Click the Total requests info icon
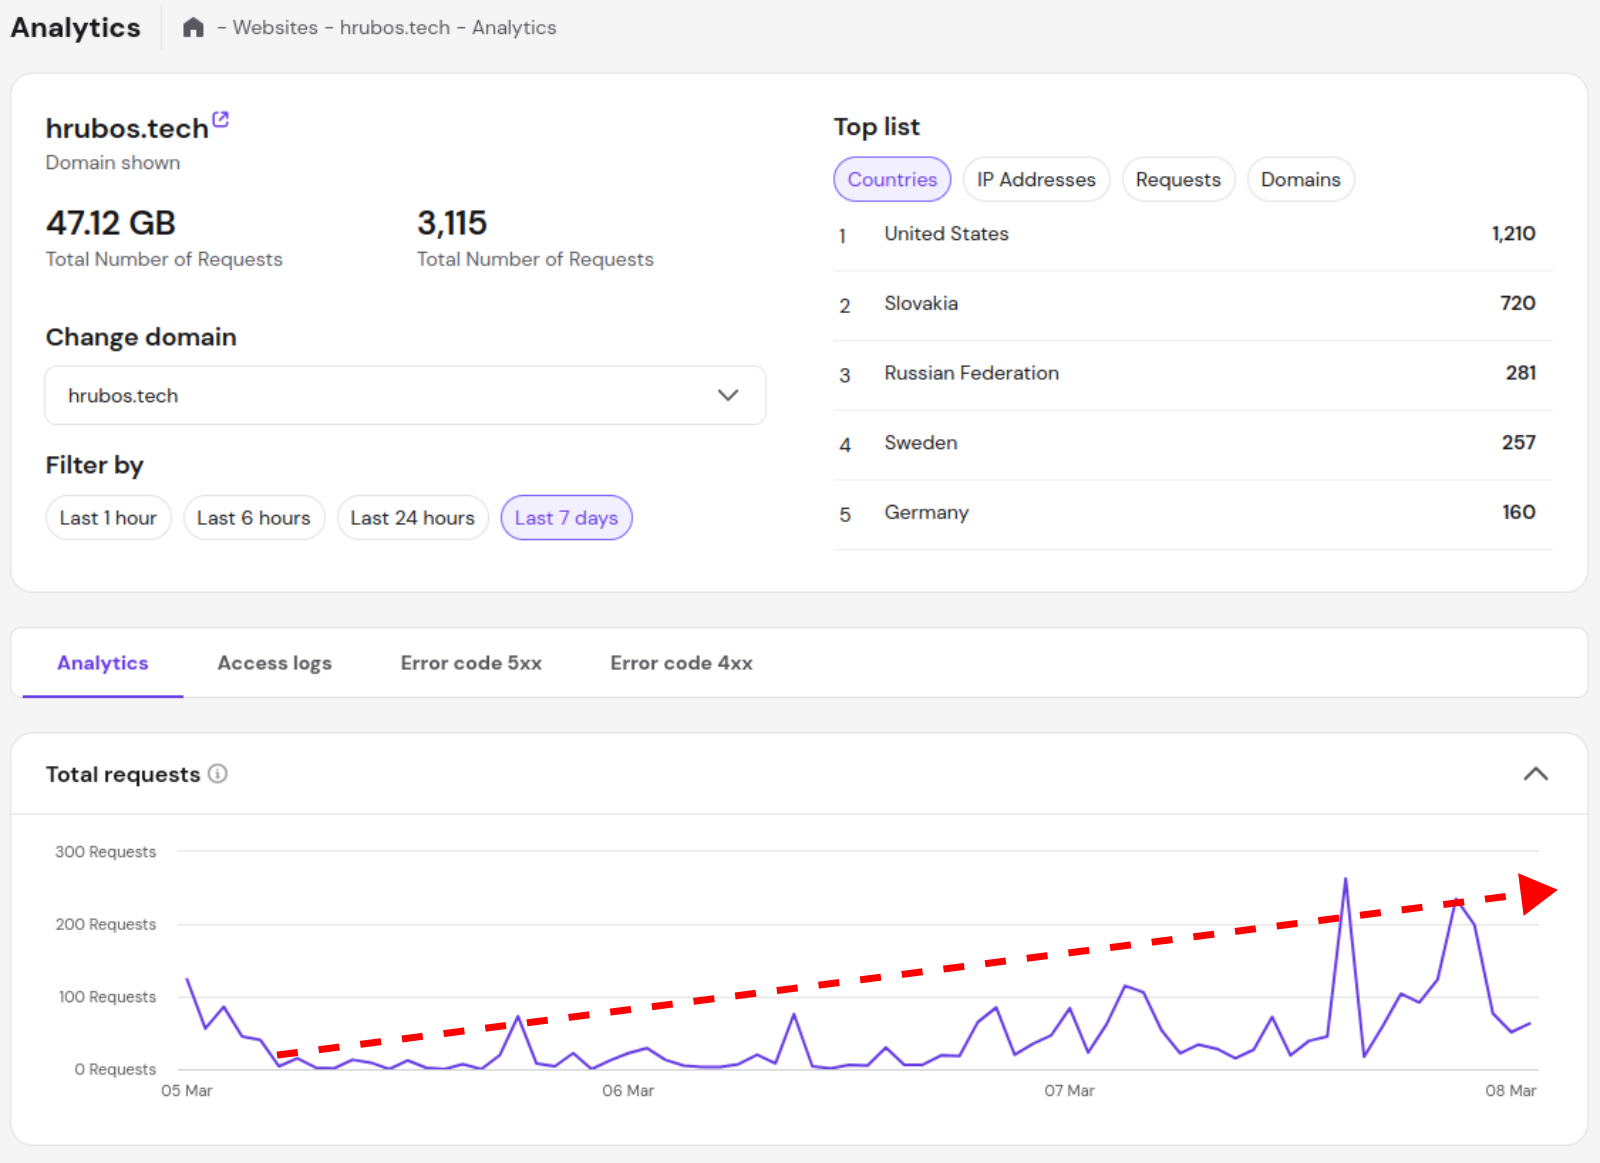 (218, 774)
